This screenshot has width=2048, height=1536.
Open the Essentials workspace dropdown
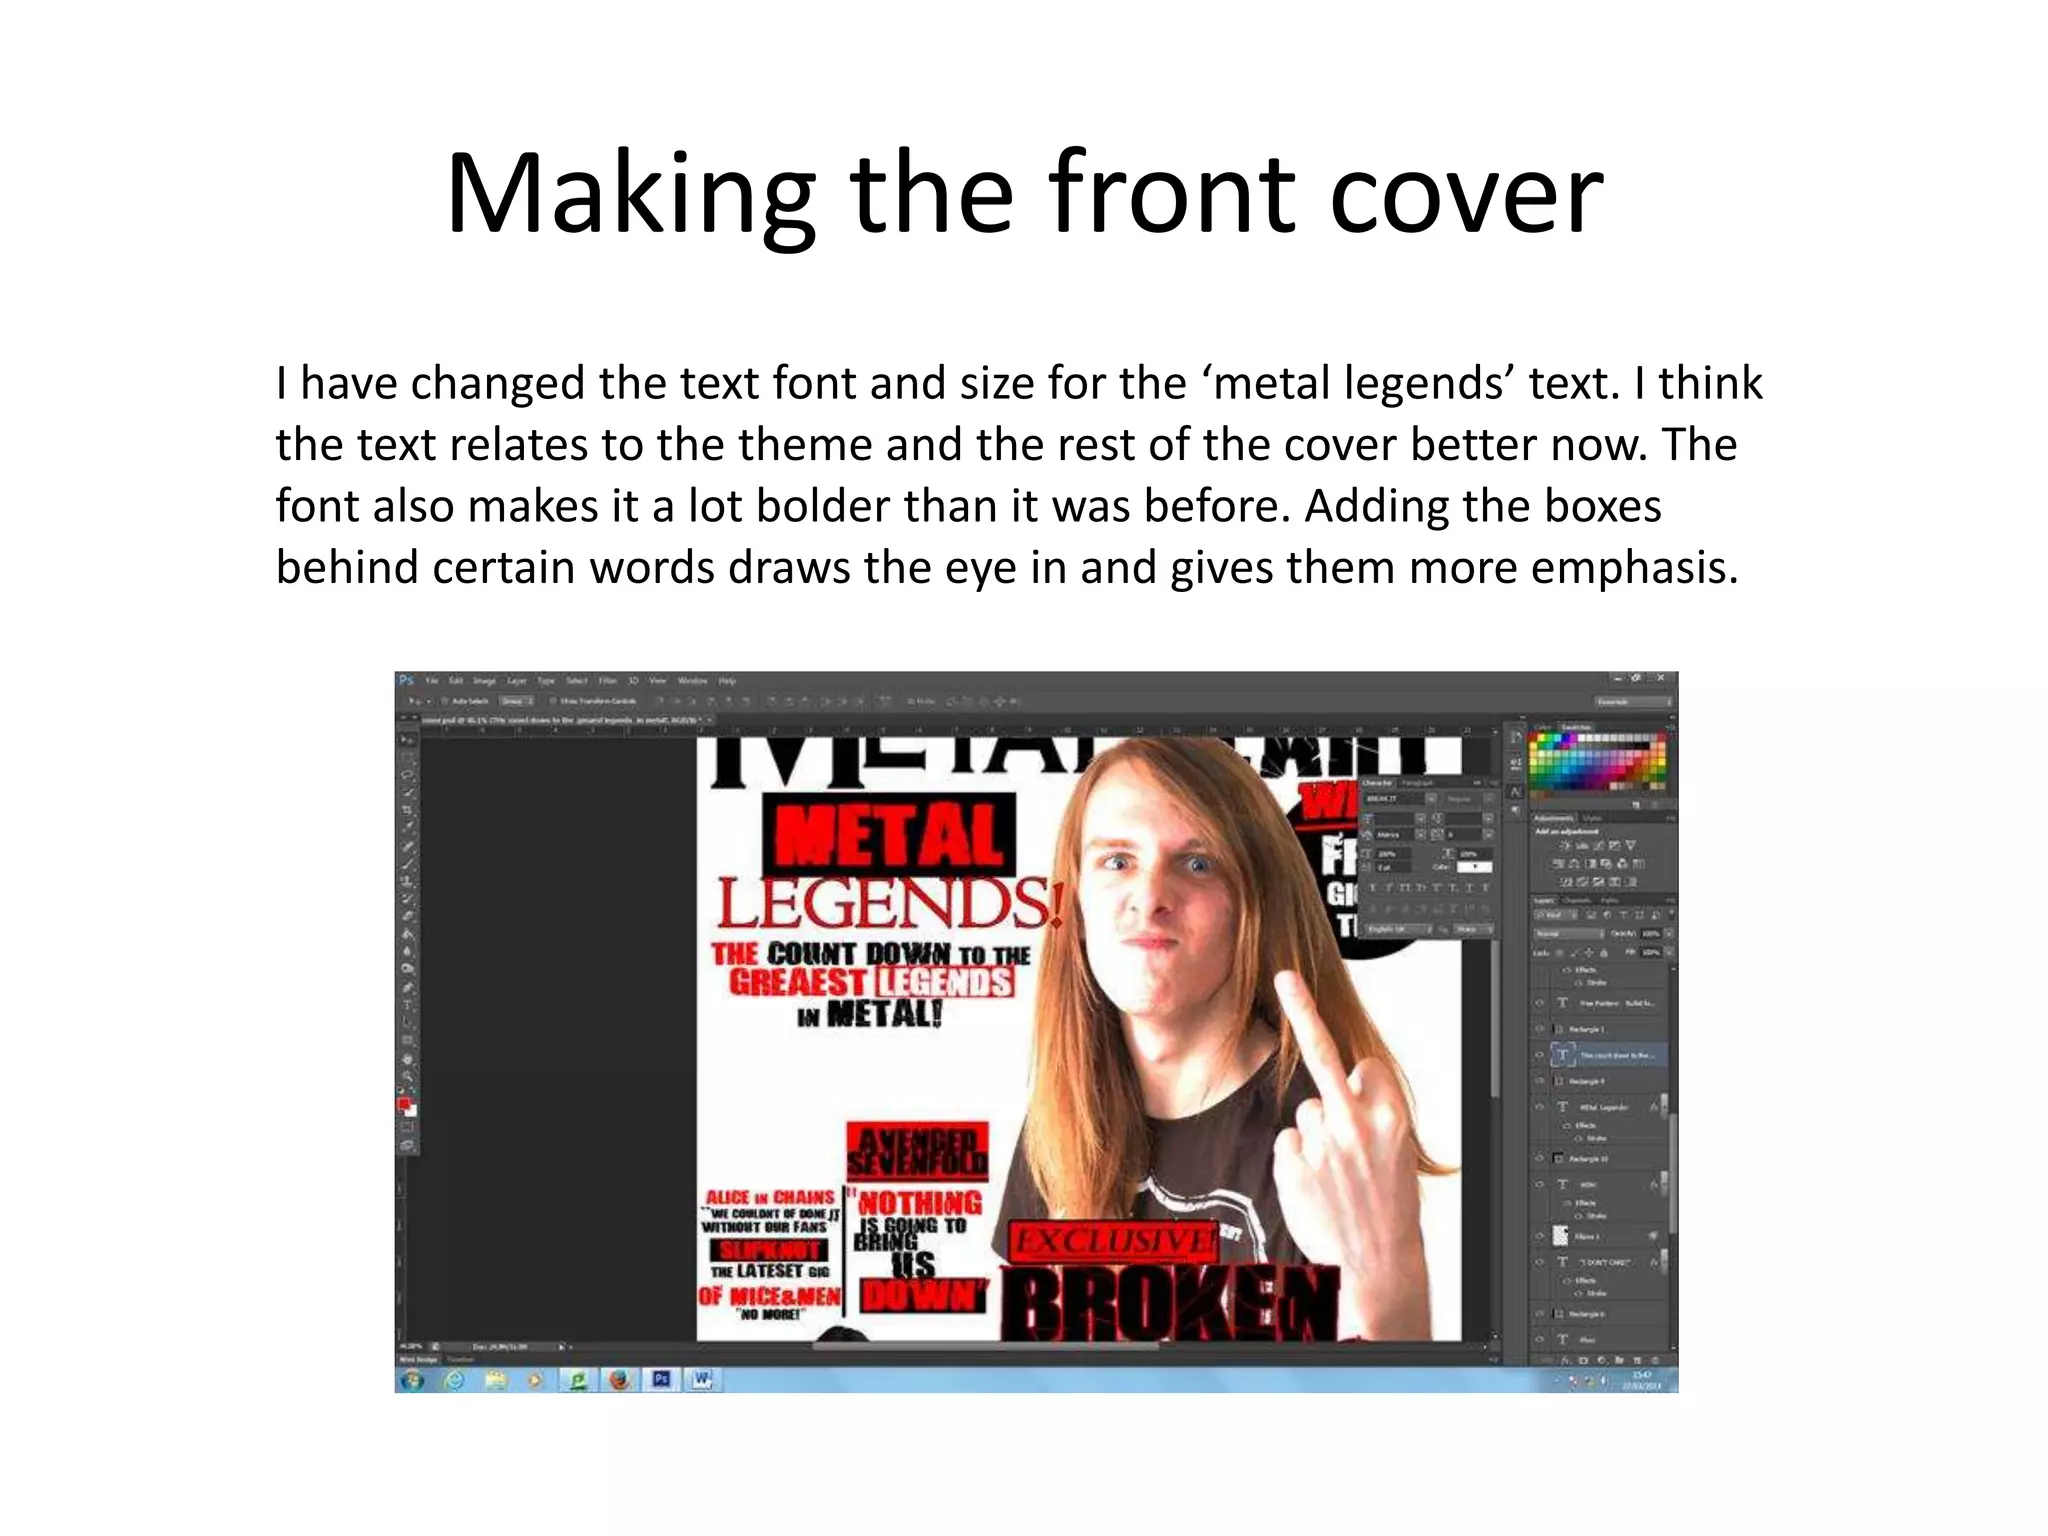tap(1633, 702)
